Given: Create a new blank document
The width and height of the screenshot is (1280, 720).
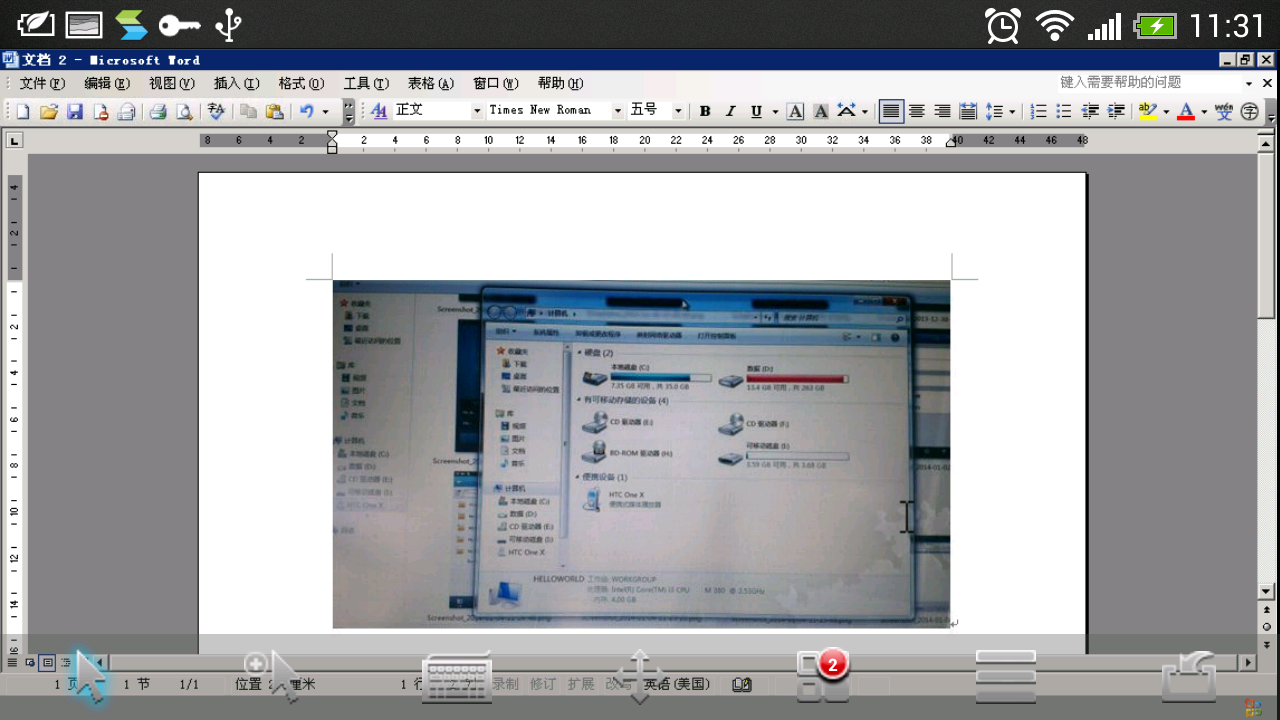Looking at the screenshot, I should point(22,111).
